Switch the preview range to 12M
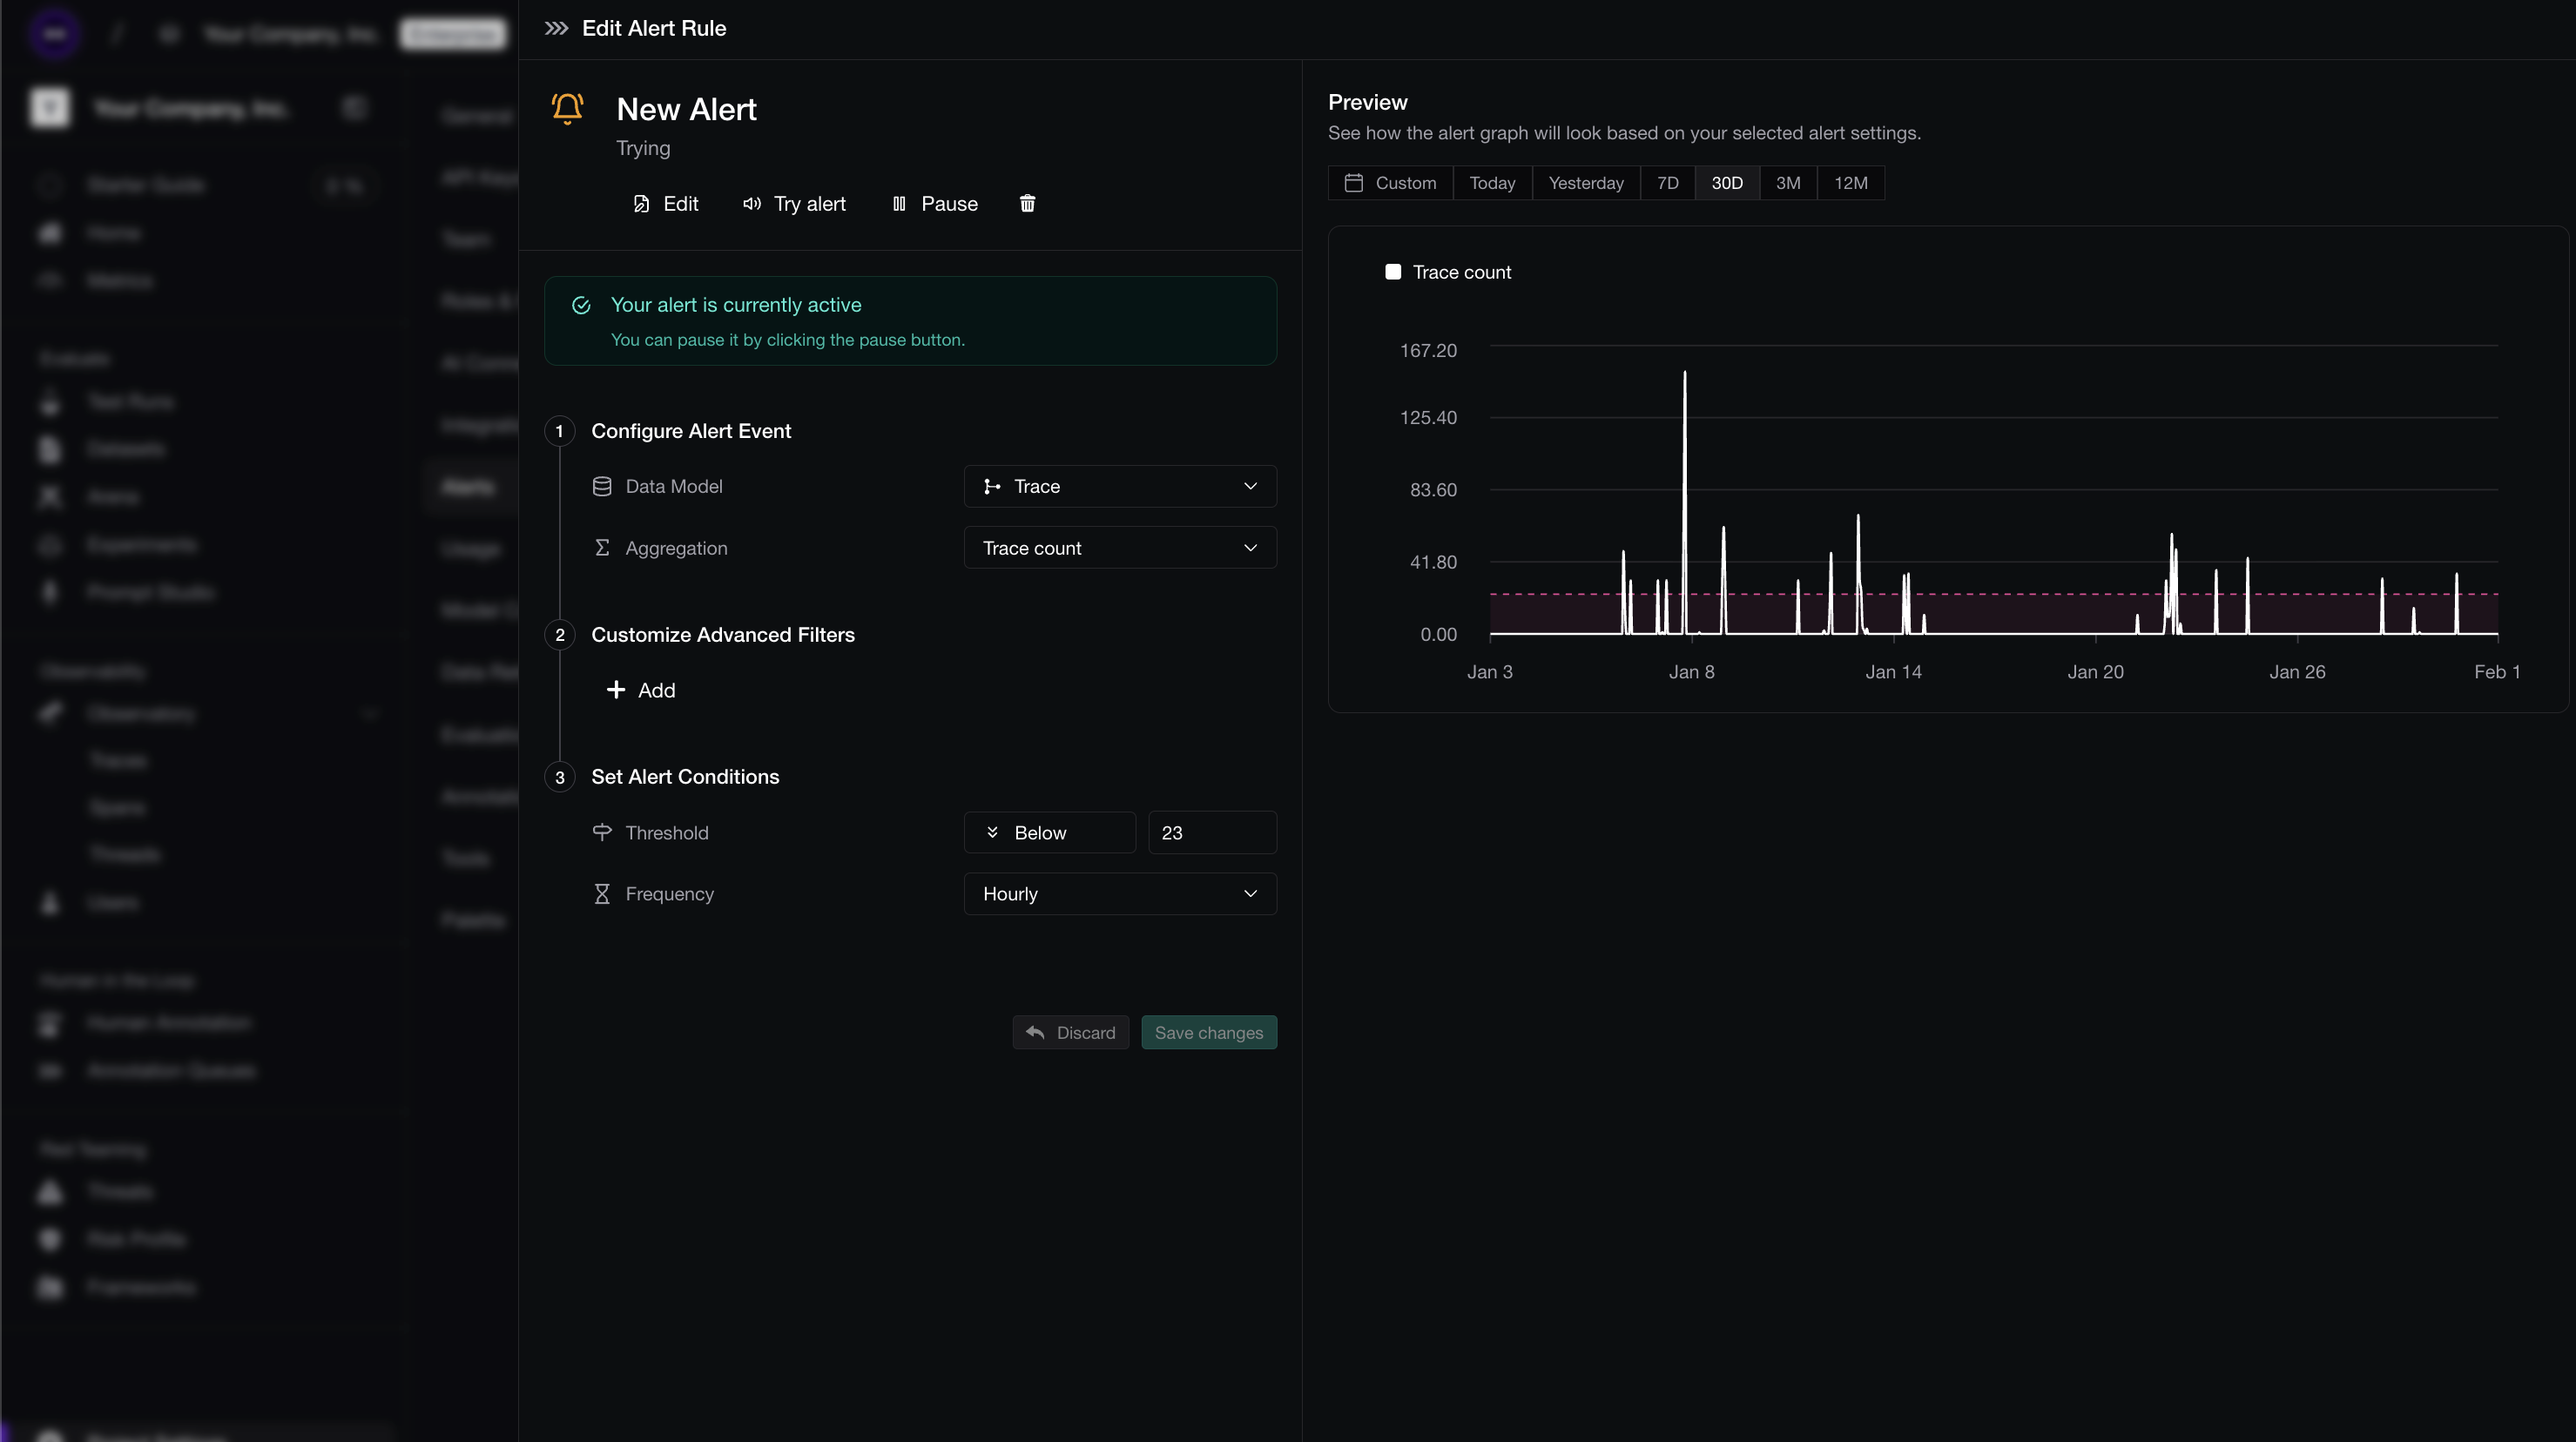Screen dimensions: 2576x1442 pyautogui.click(x=1849, y=182)
